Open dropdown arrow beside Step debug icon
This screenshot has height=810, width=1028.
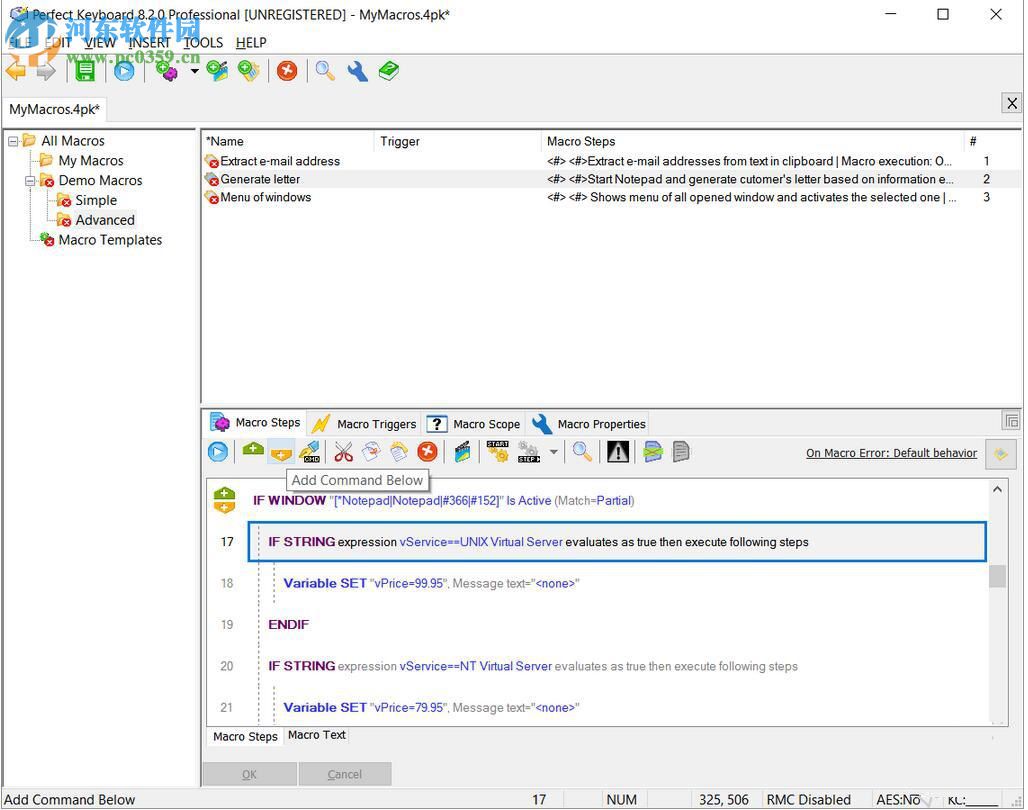coord(553,453)
